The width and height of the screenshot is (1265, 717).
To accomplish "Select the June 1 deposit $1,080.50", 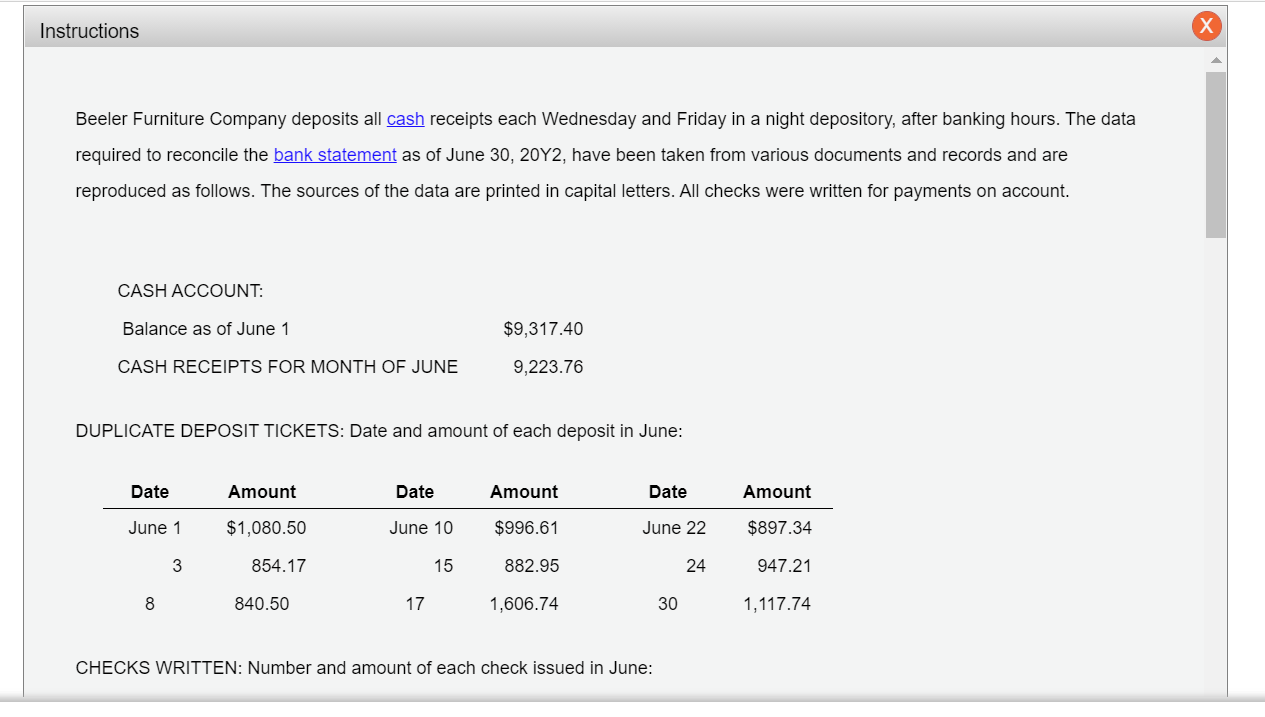I will coord(267,528).
